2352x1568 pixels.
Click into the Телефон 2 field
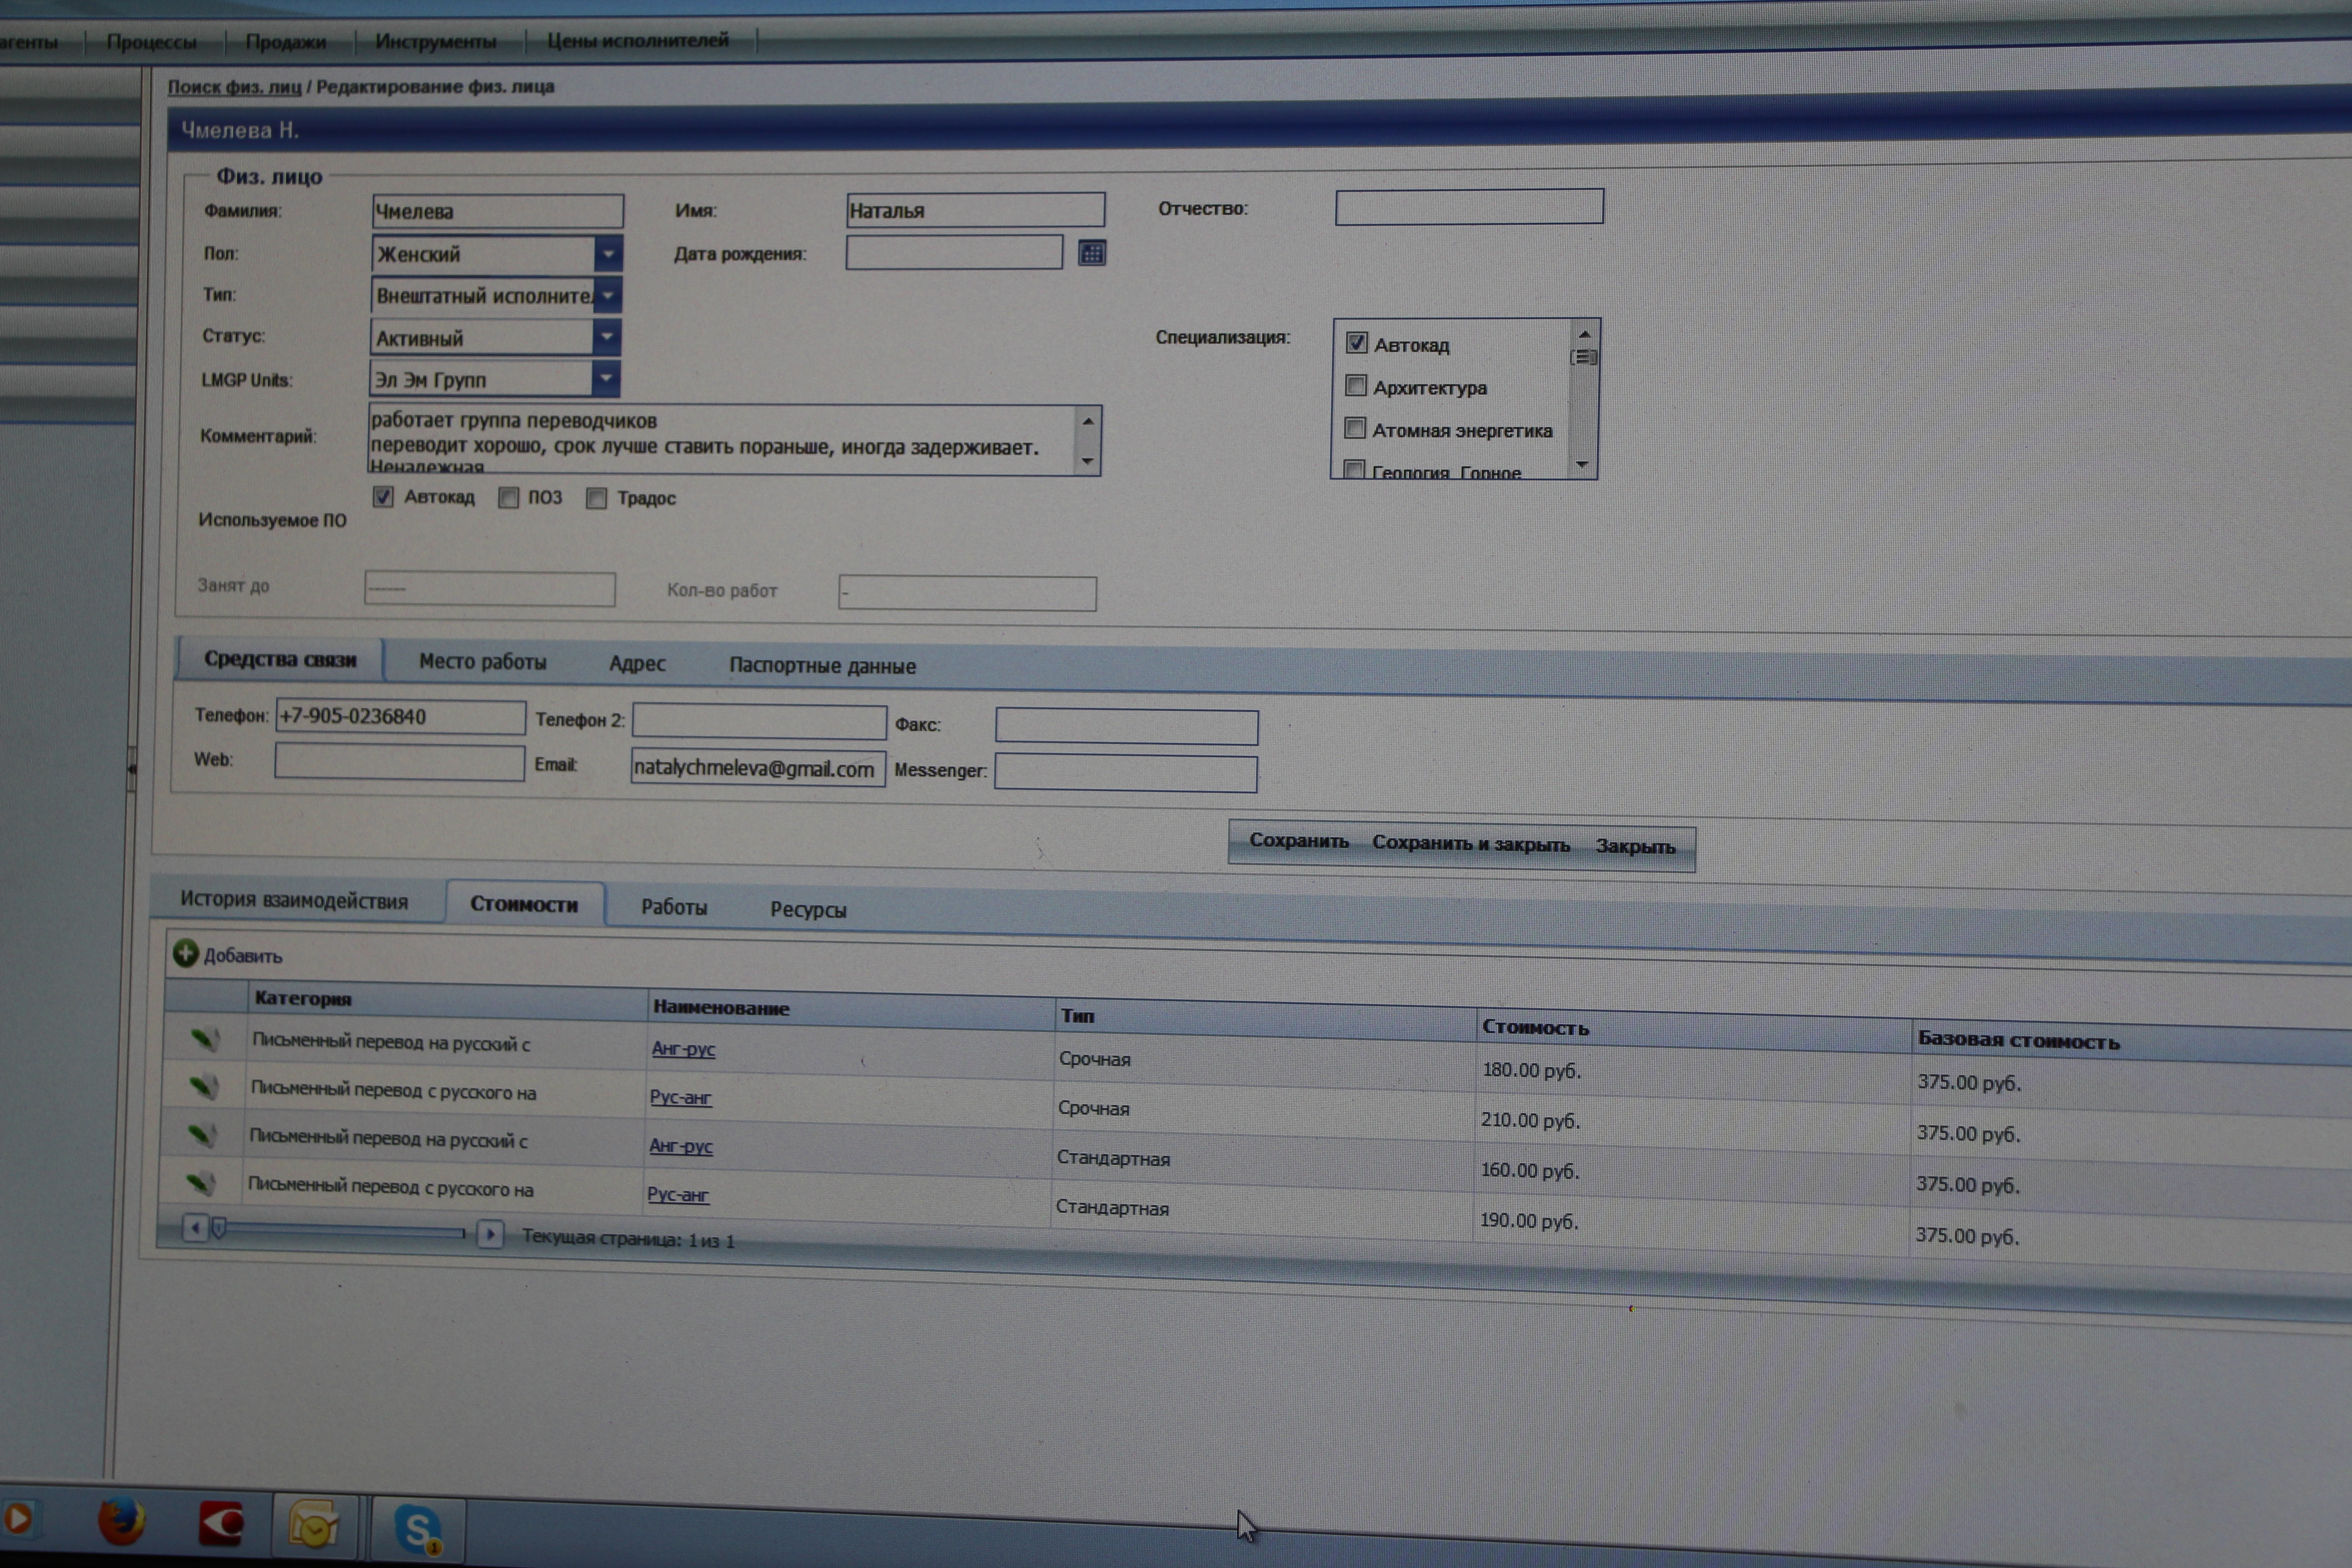[x=758, y=721]
